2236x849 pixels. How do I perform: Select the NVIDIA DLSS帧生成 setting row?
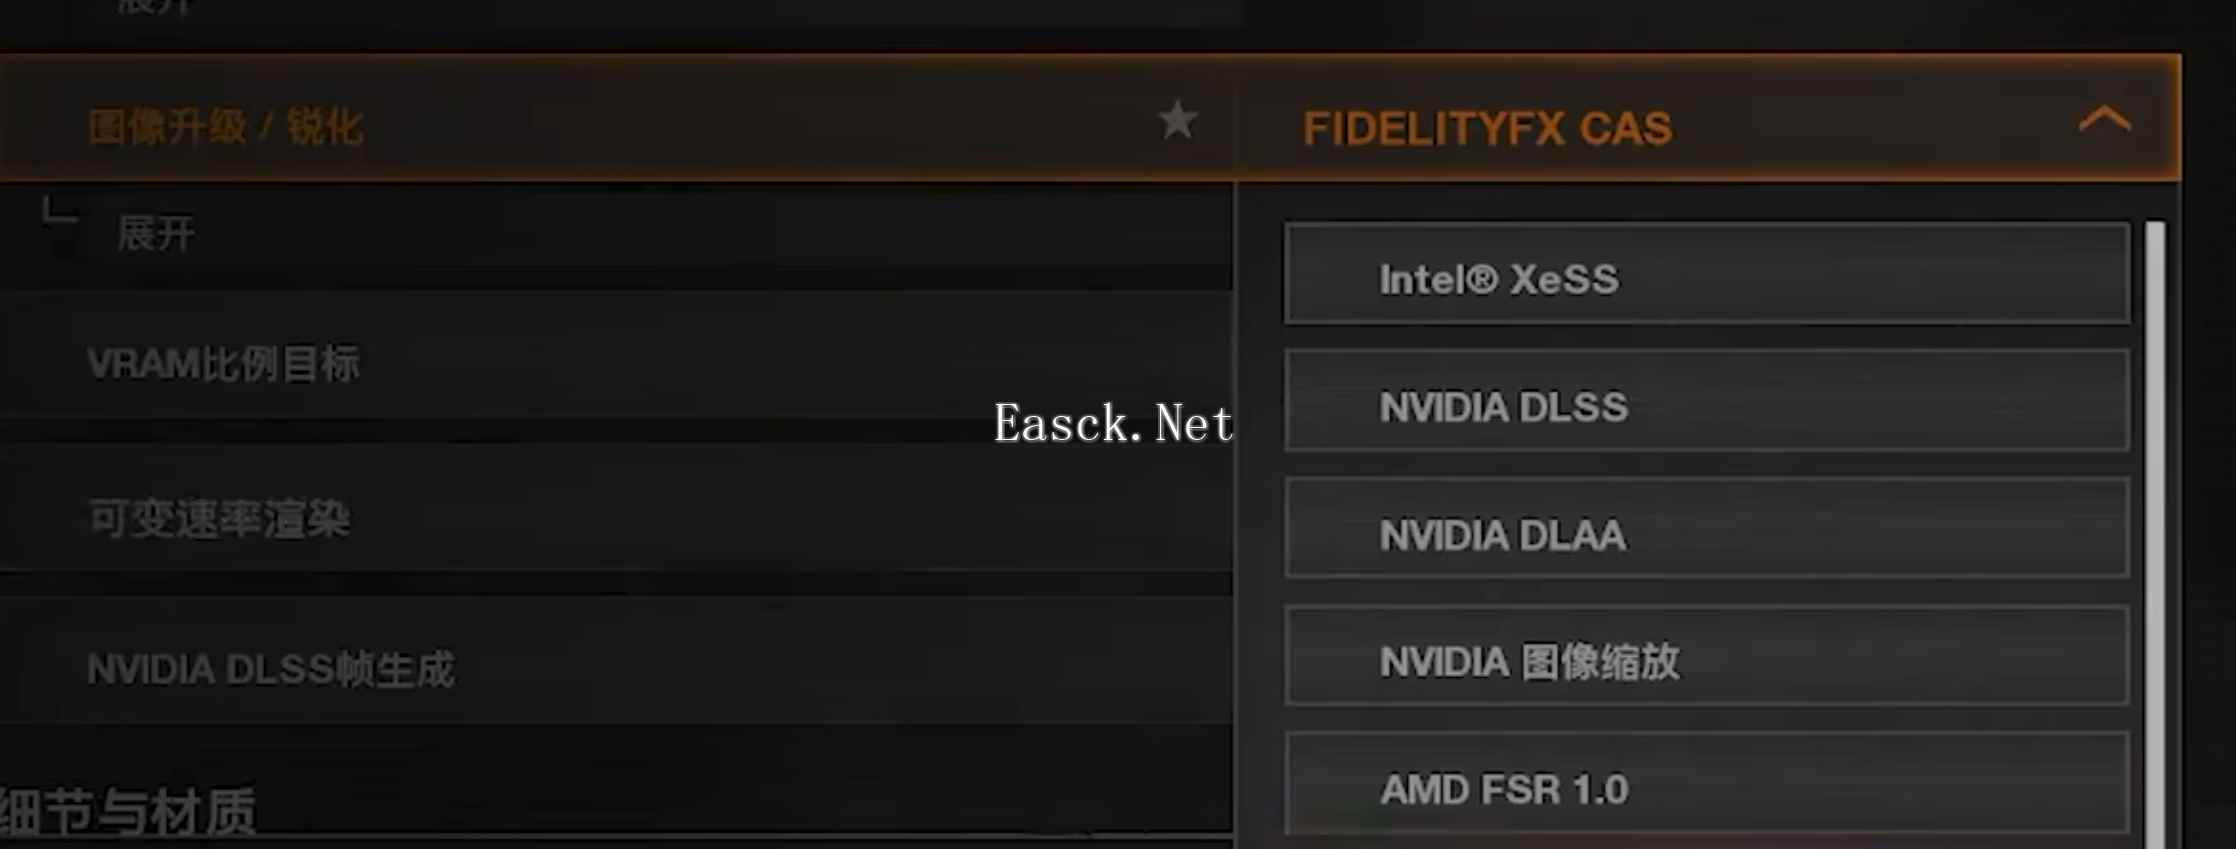coord(616,668)
